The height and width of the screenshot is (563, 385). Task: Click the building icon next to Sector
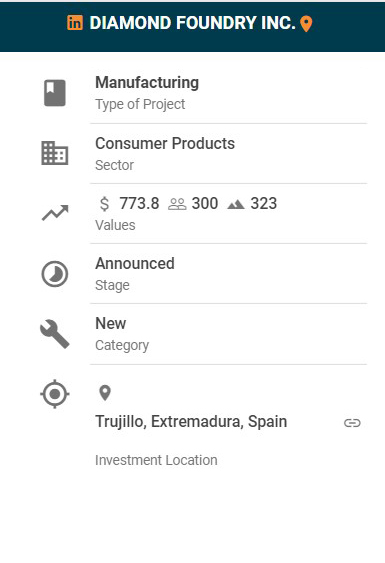[x=55, y=153]
